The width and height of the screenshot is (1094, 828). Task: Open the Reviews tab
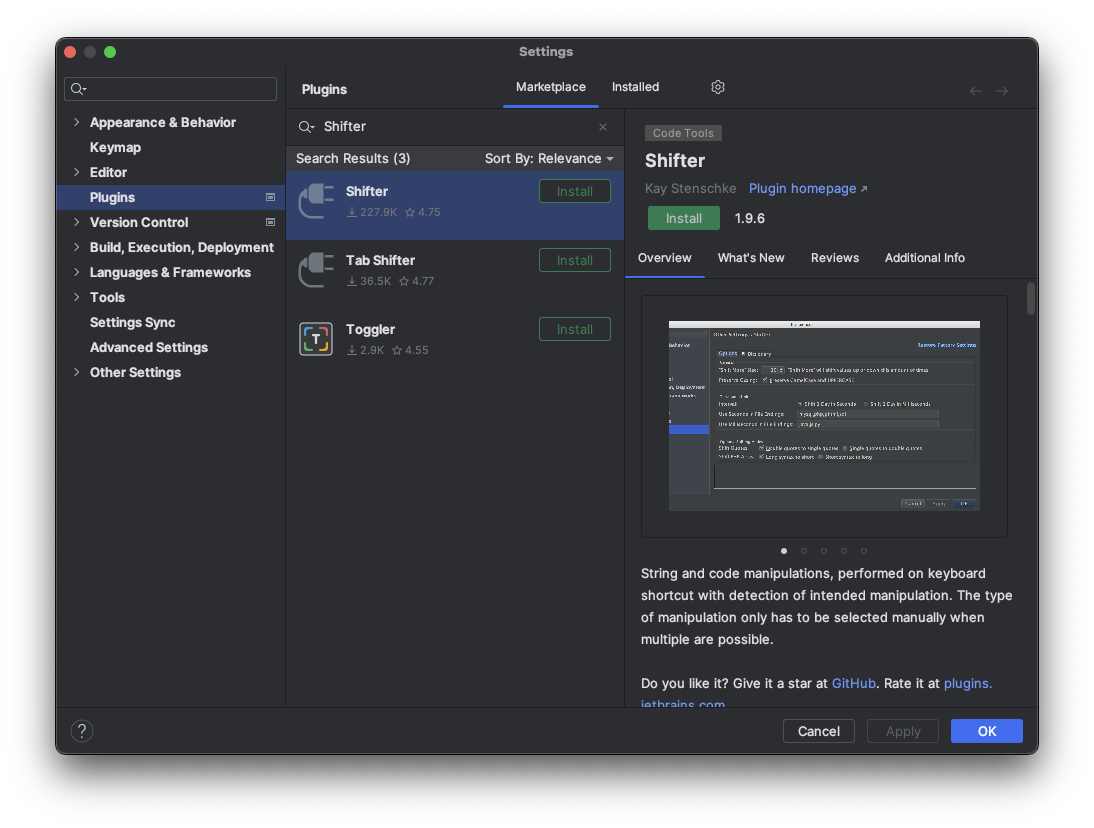(834, 258)
